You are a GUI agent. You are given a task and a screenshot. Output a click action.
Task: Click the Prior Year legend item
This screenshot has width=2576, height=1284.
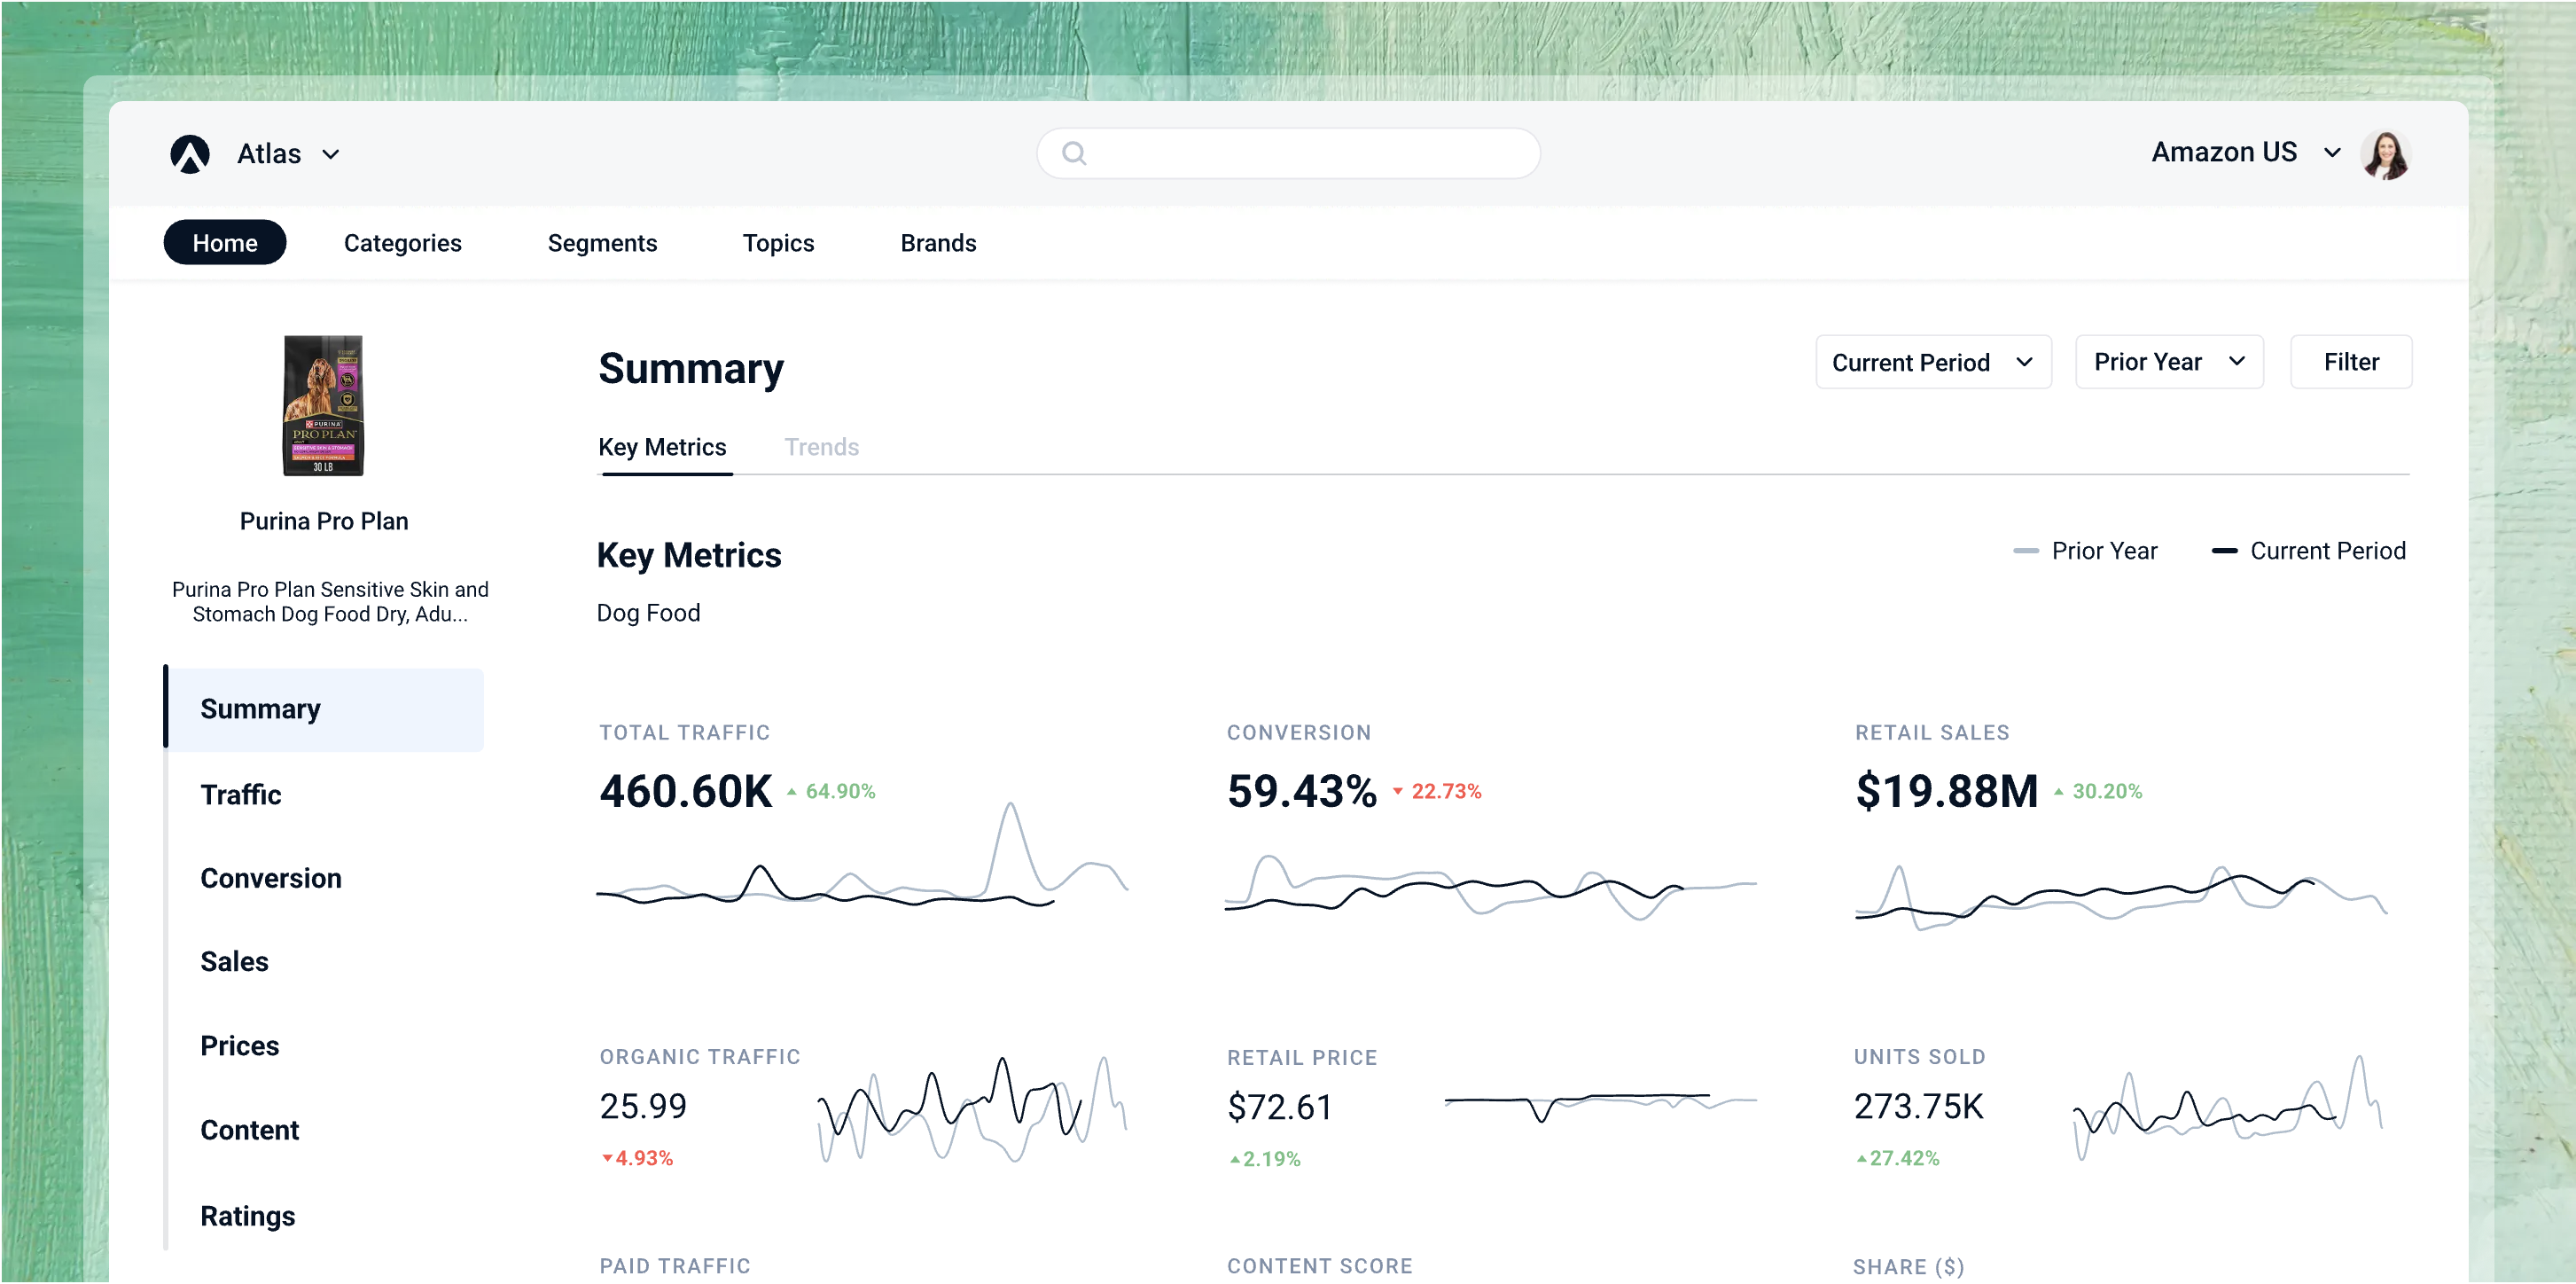click(x=2086, y=551)
